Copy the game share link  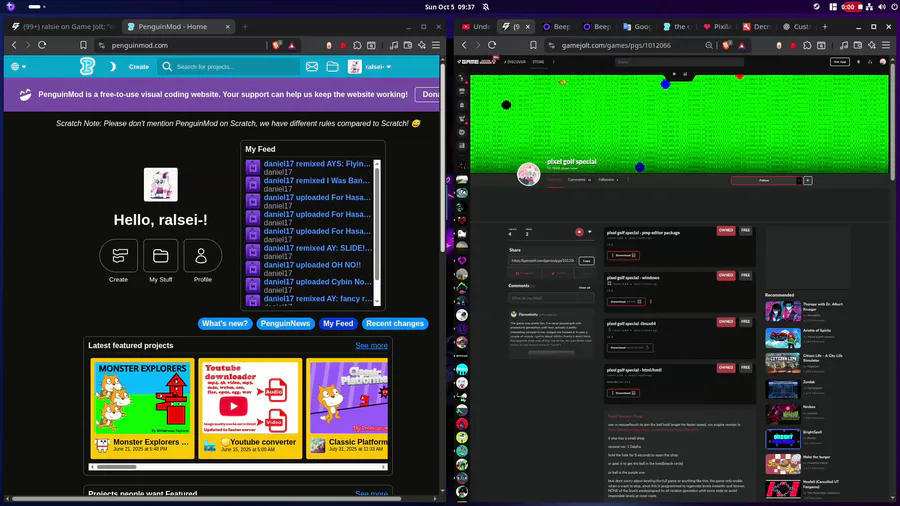(x=586, y=260)
